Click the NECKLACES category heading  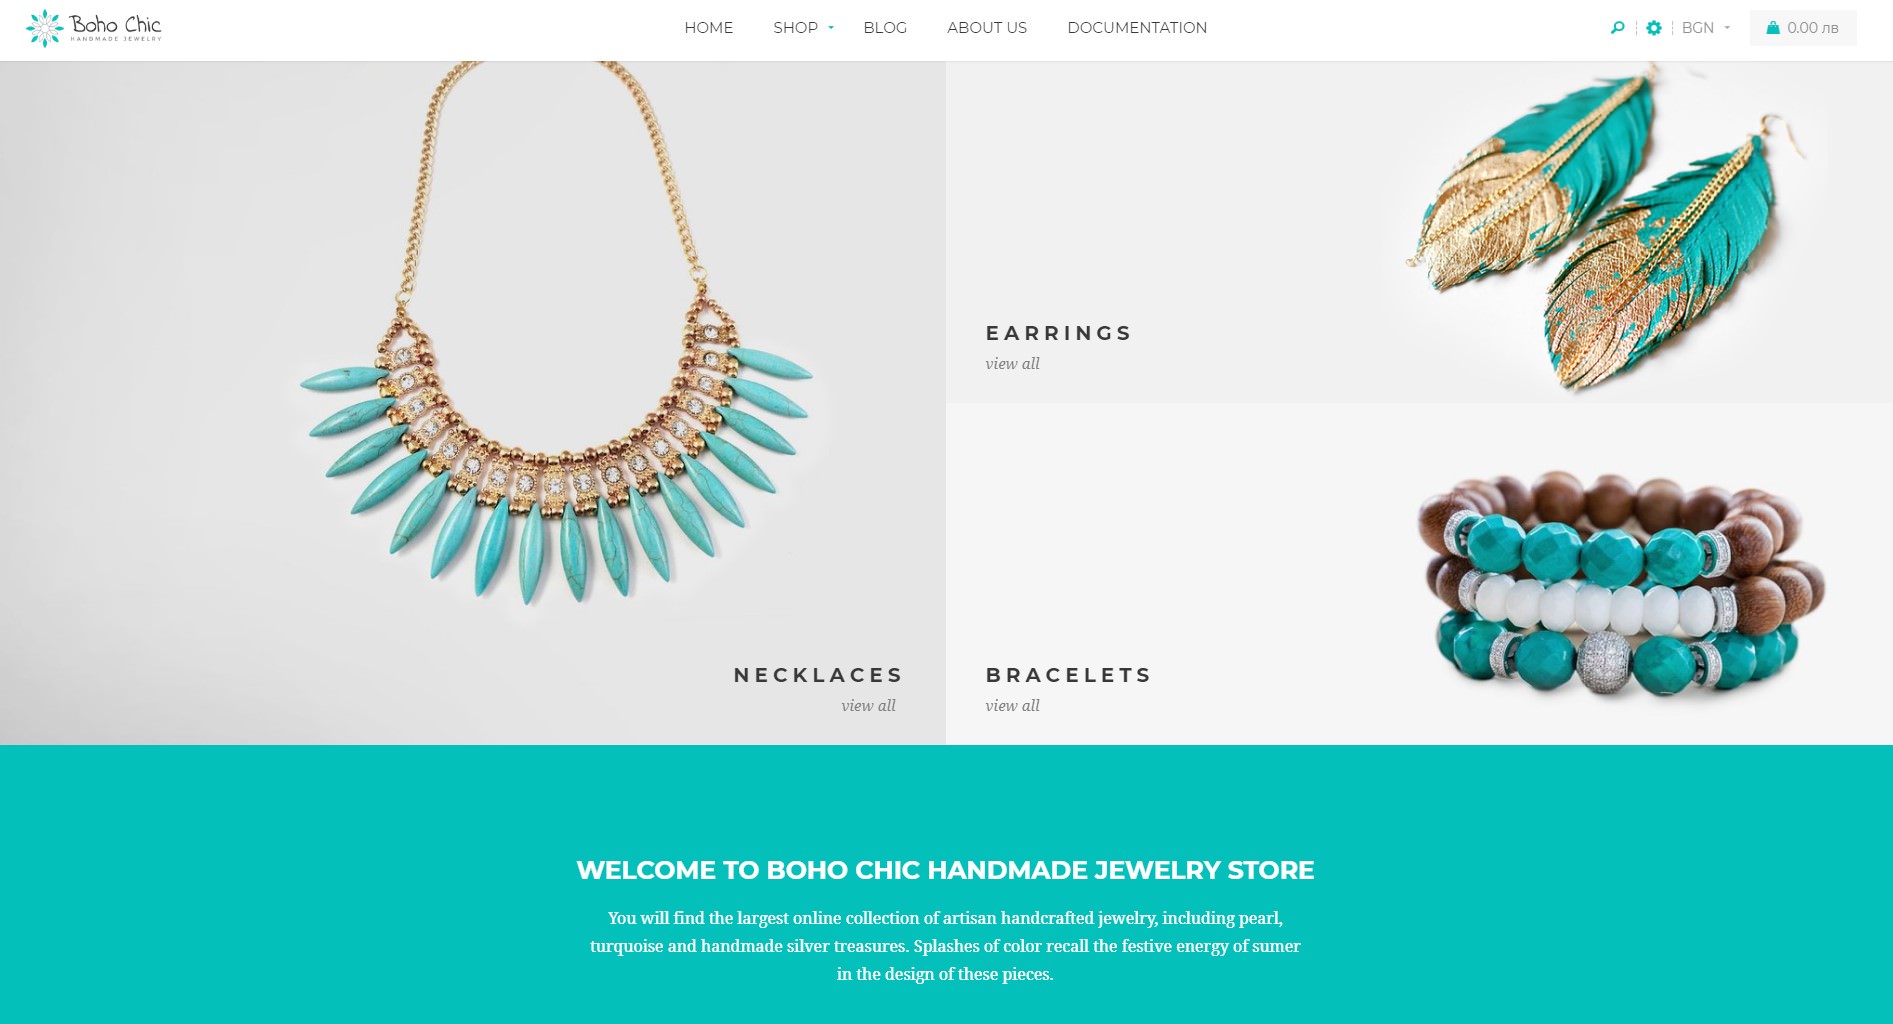point(819,675)
